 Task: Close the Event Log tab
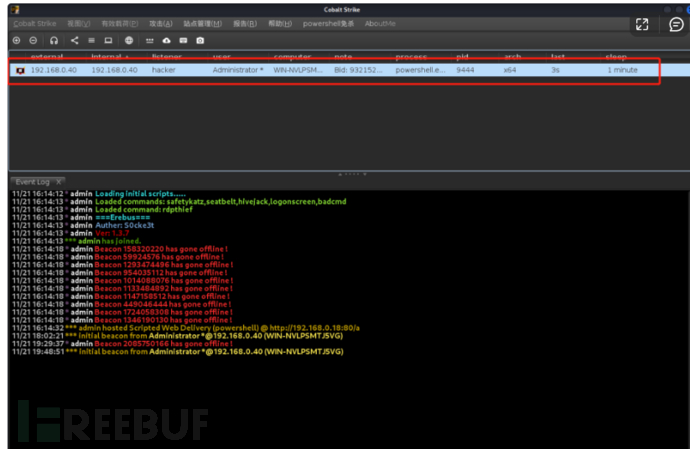tap(59, 181)
